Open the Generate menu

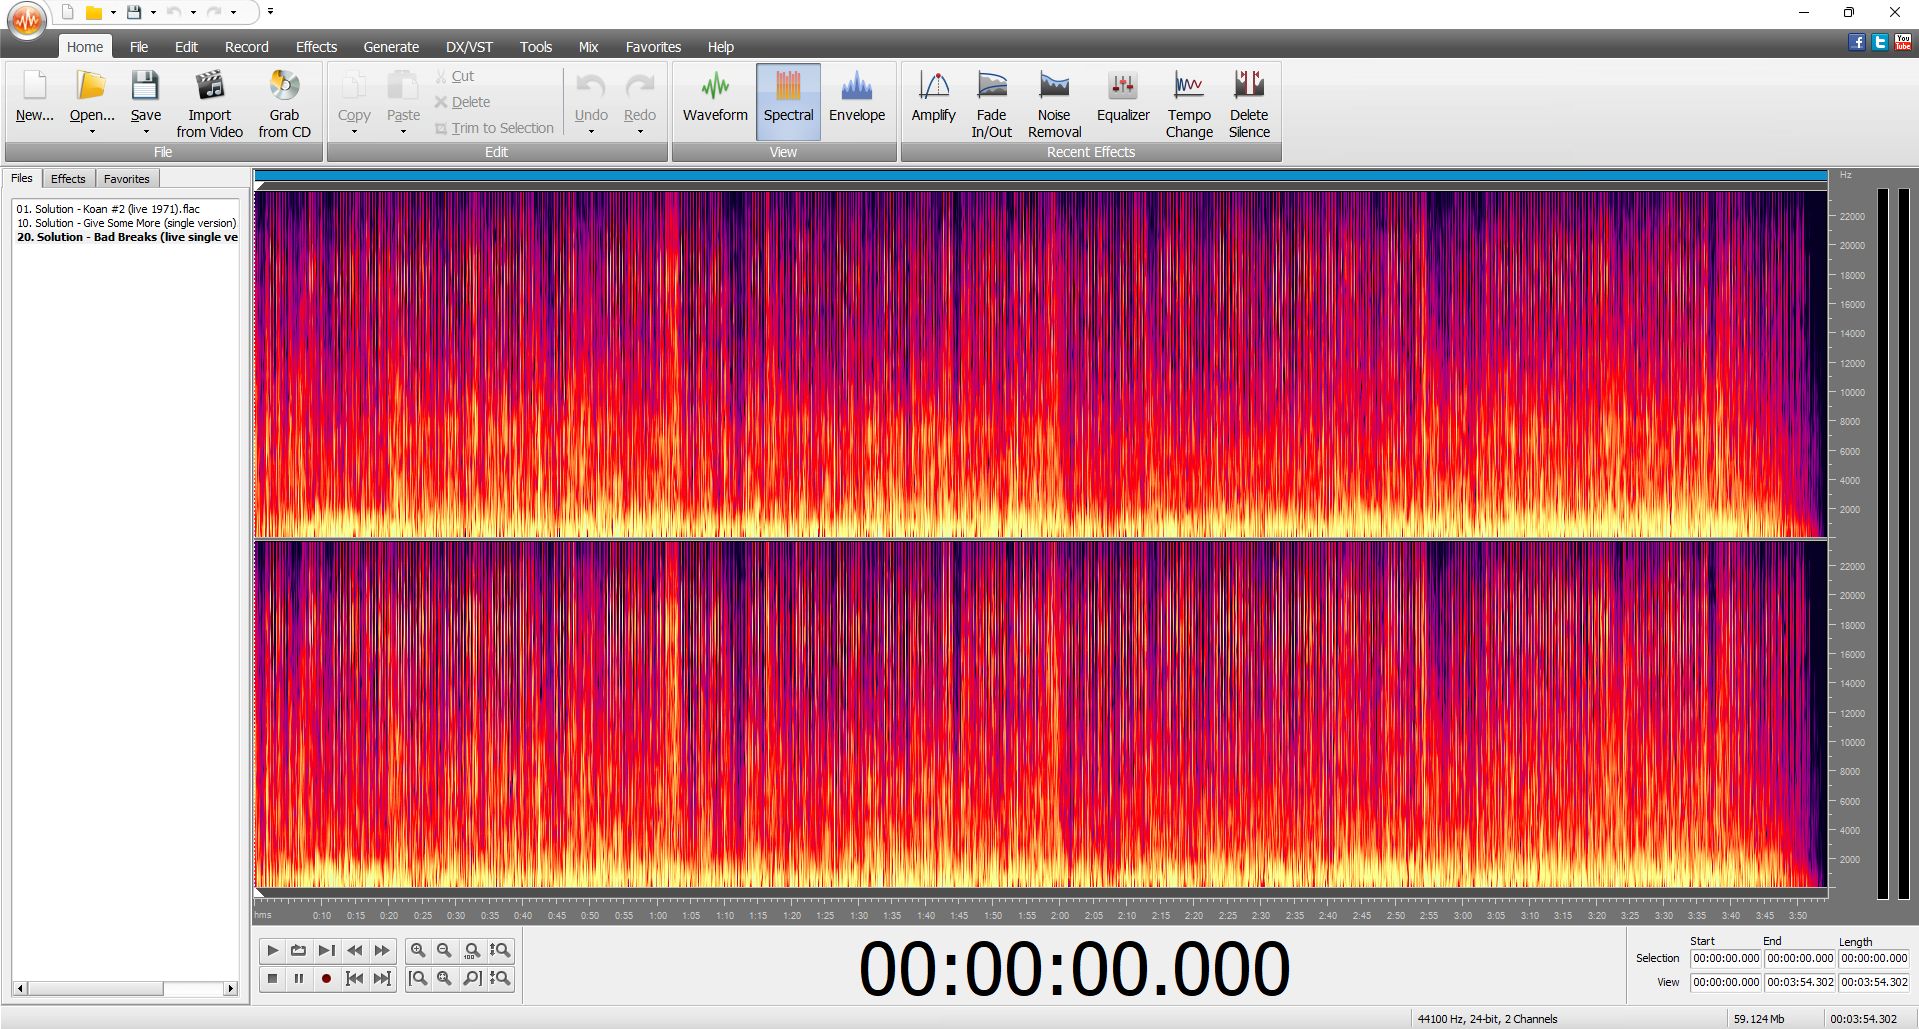(x=391, y=47)
